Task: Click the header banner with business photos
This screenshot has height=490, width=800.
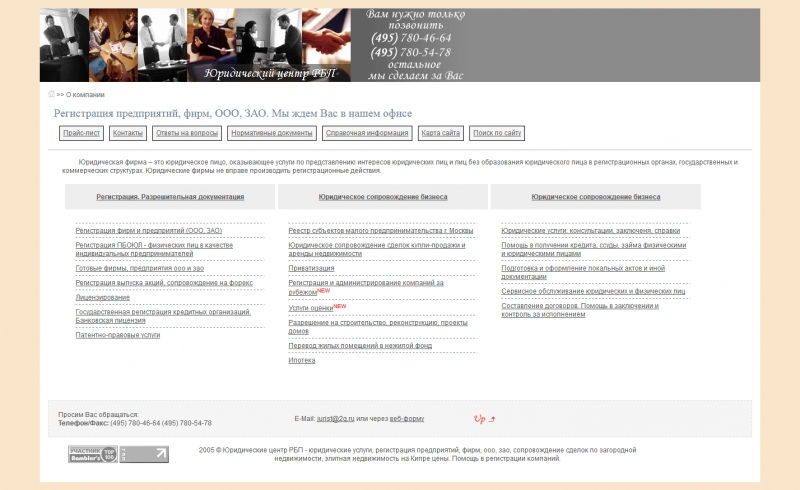Action: click(x=195, y=45)
